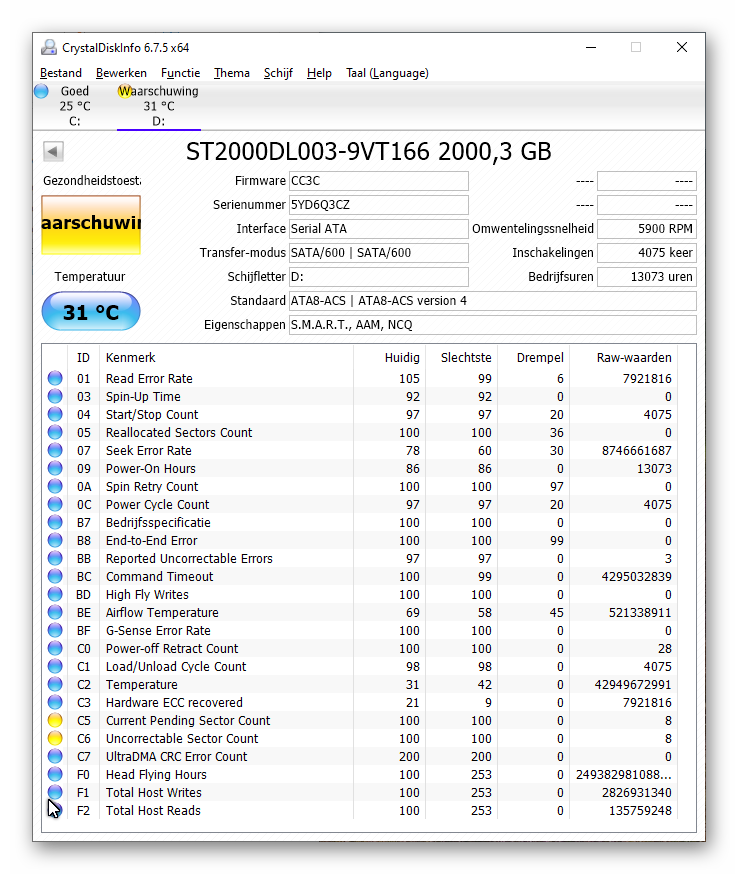Click the CrystalDiskInfo title bar app icon

49,48
